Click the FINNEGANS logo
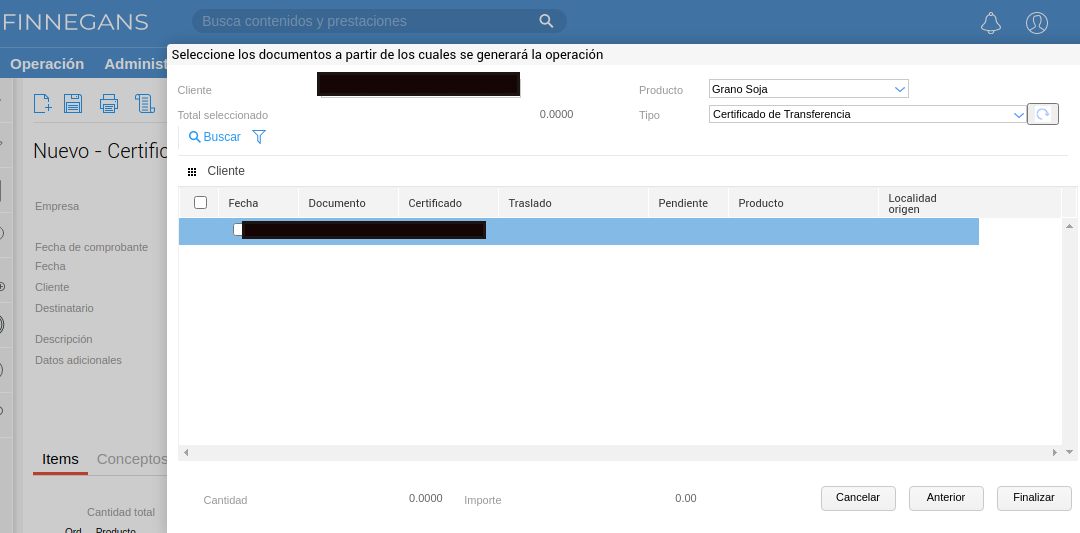This screenshot has width=1080, height=533. pyautogui.click(x=74, y=22)
